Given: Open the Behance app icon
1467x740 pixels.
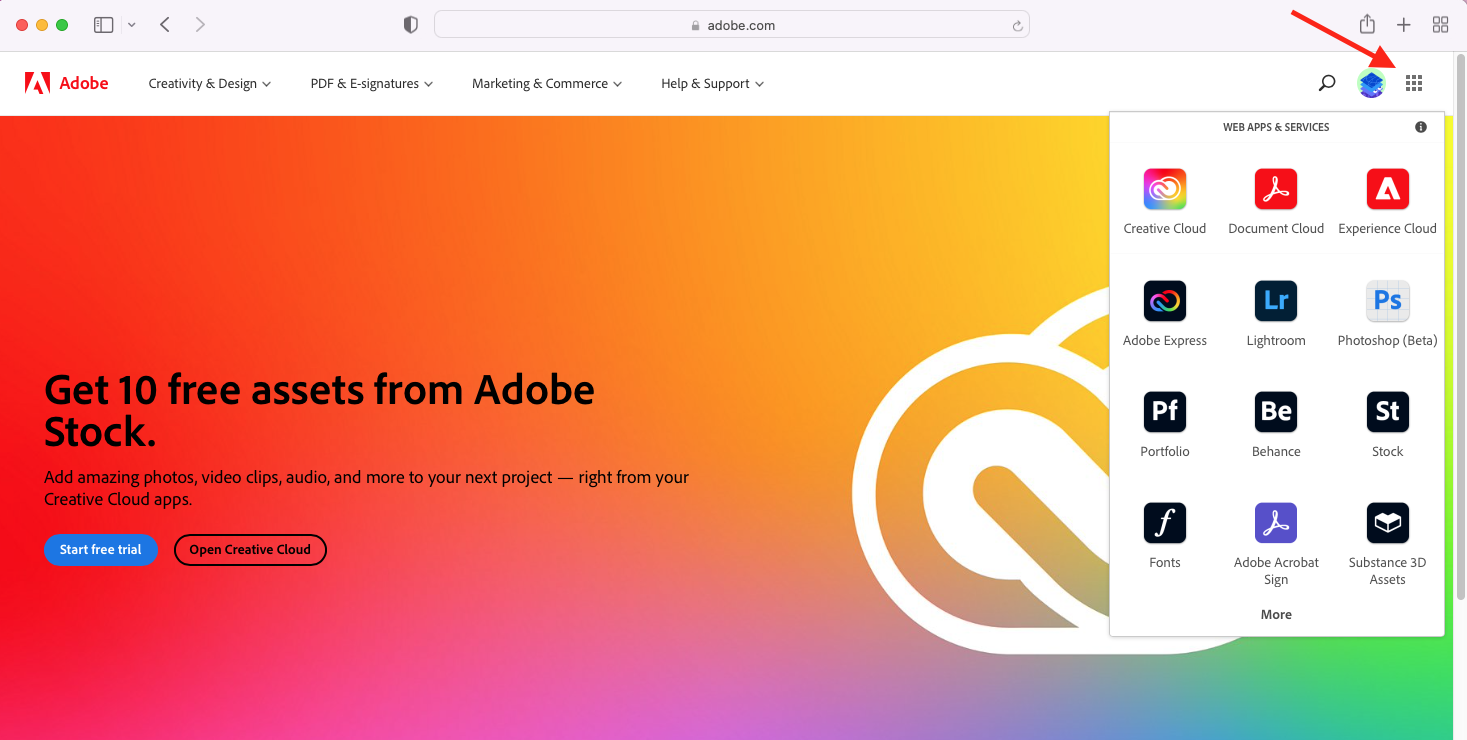Looking at the screenshot, I should click(x=1276, y=411).
